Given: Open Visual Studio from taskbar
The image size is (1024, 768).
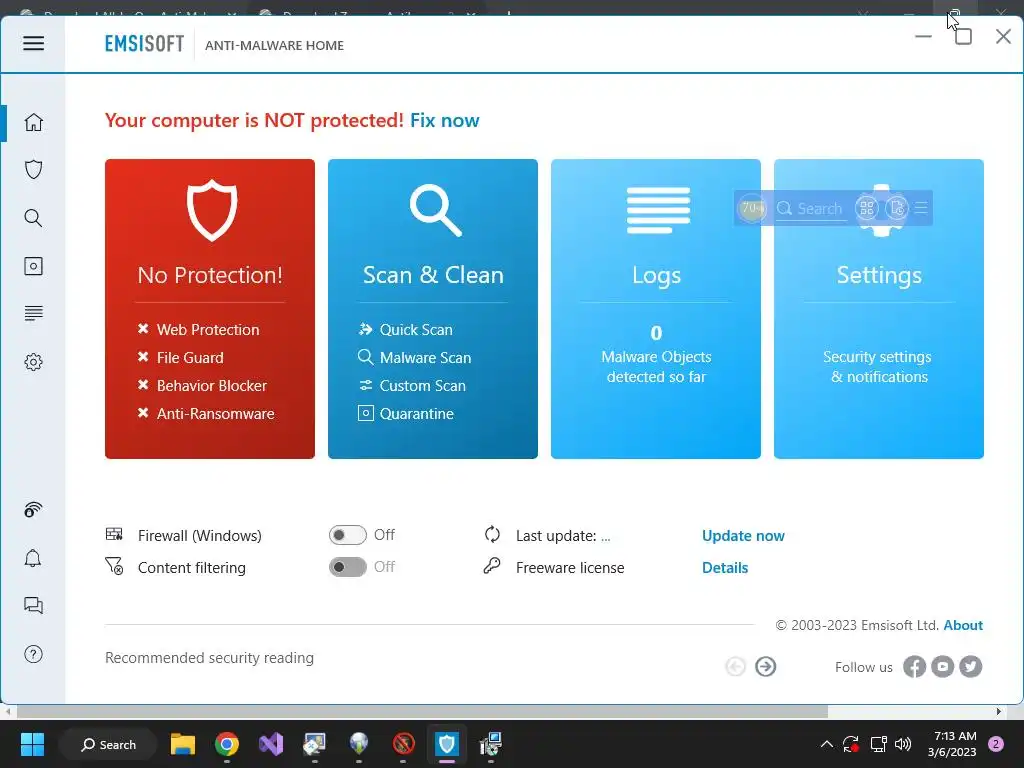Looking at the screenshot, I should [x=270, y=744].
